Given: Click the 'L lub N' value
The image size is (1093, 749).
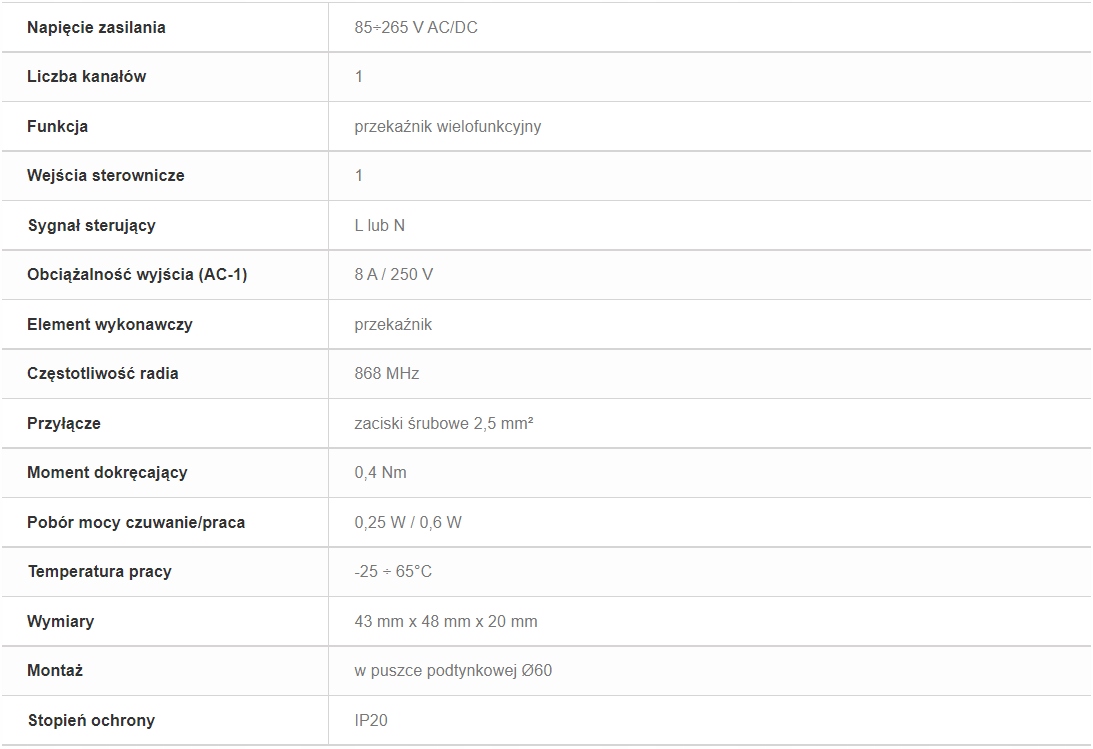Looking at the screenshot, I should click(x=380, y=225).
